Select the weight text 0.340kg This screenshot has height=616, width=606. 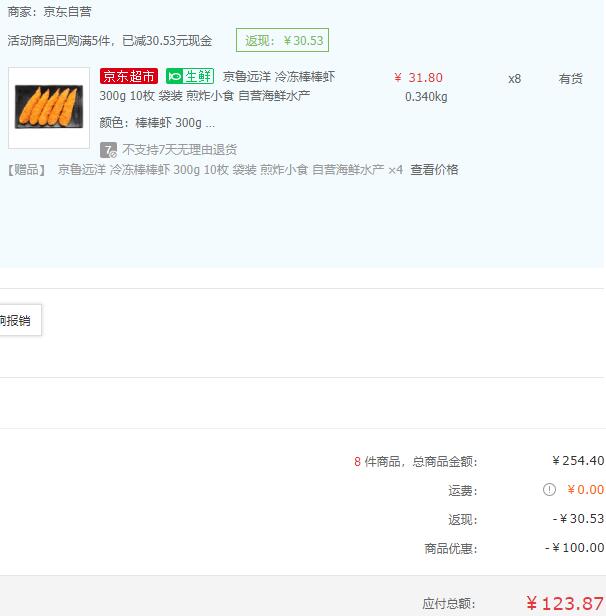(x=426, y=97)
